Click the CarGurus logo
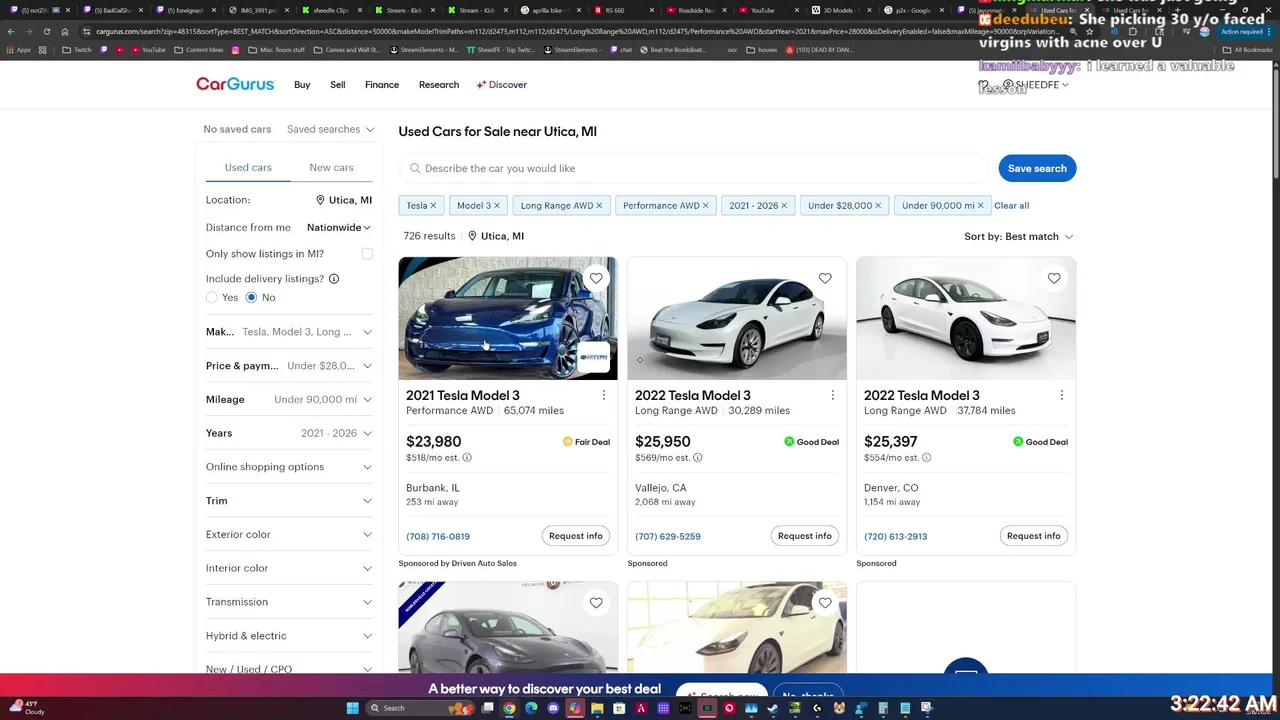This screenshot has width=1280, height=720. pos(235,85)
